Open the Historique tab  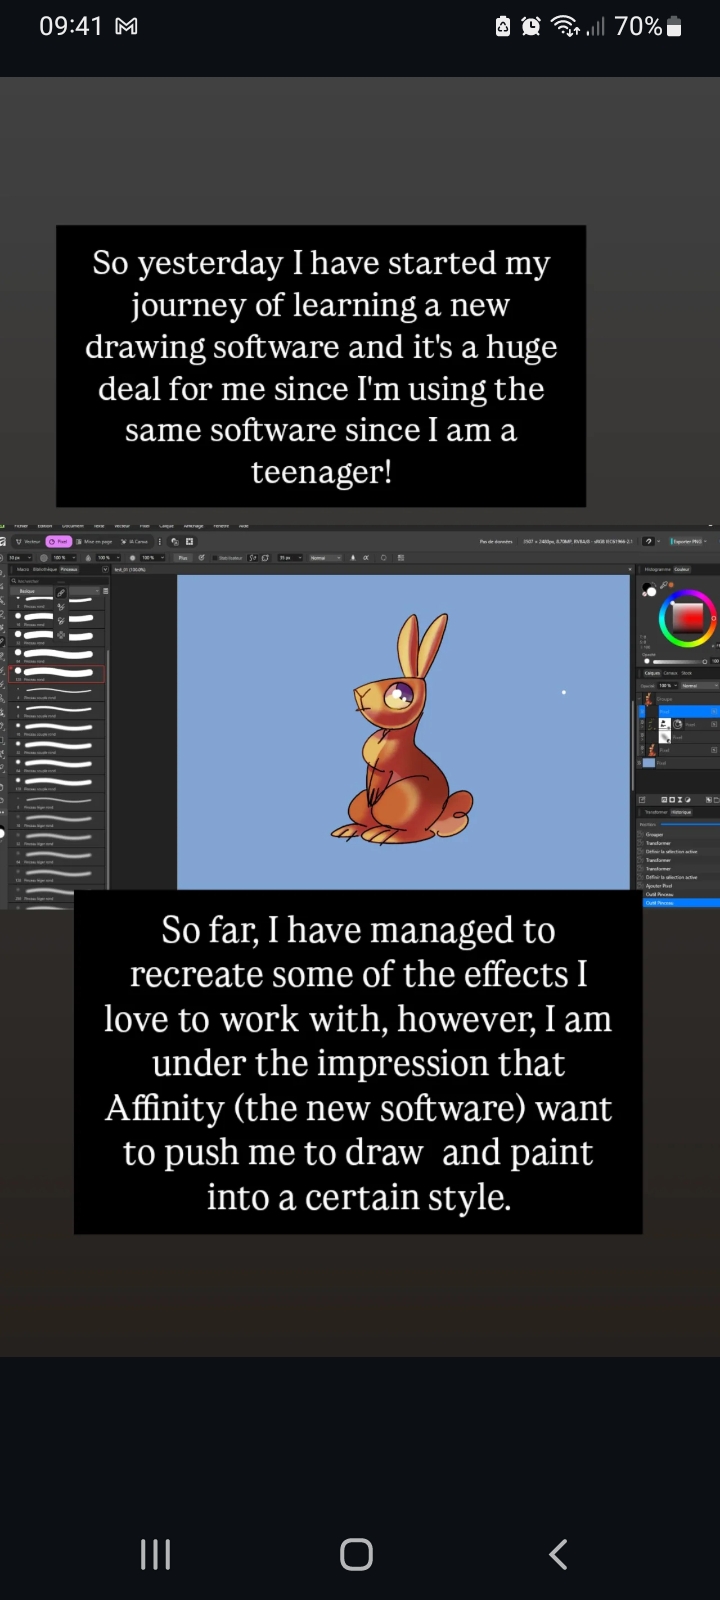click(x=680, y=812)
